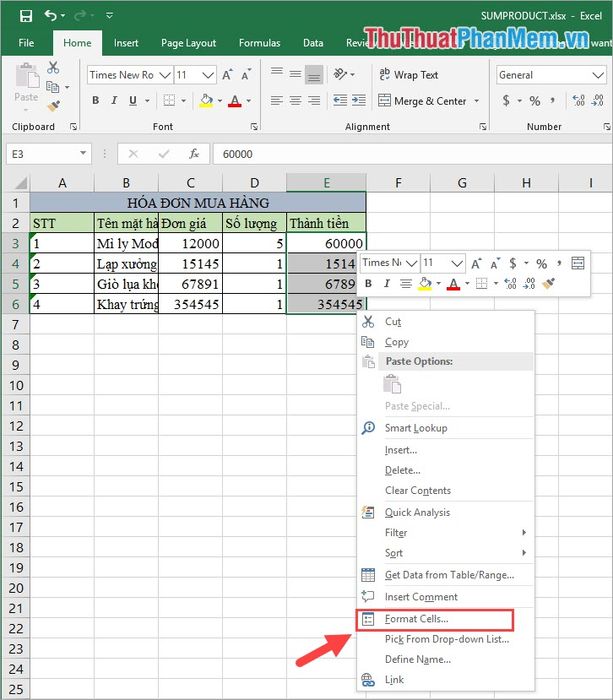The image size is (613, 700).
Task: Open the Times New Roman font dropdown in ribbon
Action: (x=165, y=75)
